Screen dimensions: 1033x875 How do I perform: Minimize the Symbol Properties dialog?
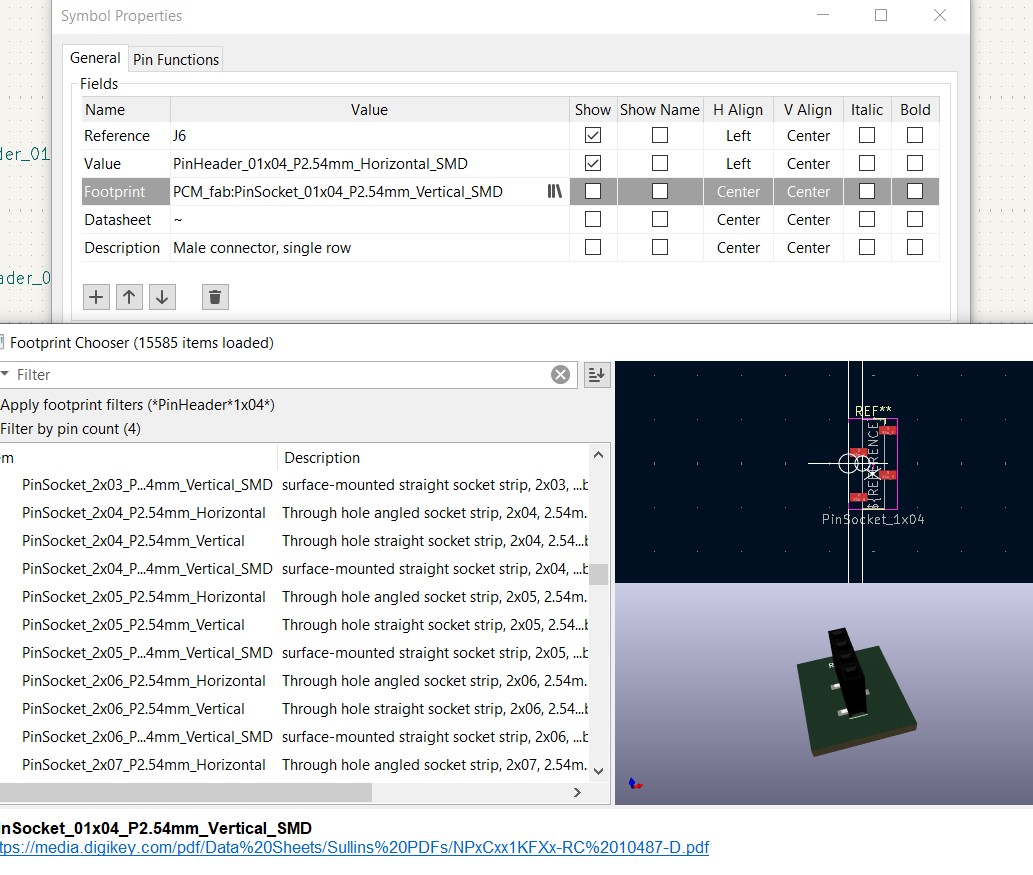(823, 15)
